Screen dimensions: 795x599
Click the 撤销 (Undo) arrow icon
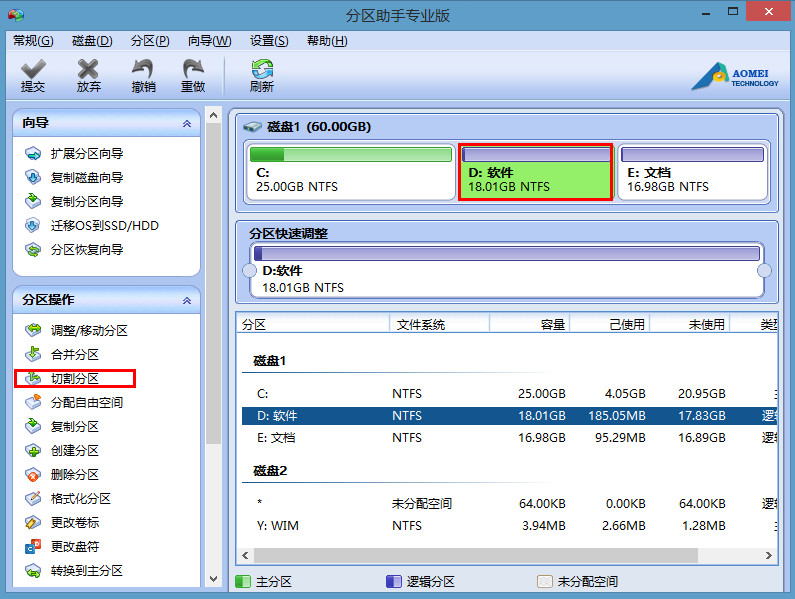click(x=143, y=69)
